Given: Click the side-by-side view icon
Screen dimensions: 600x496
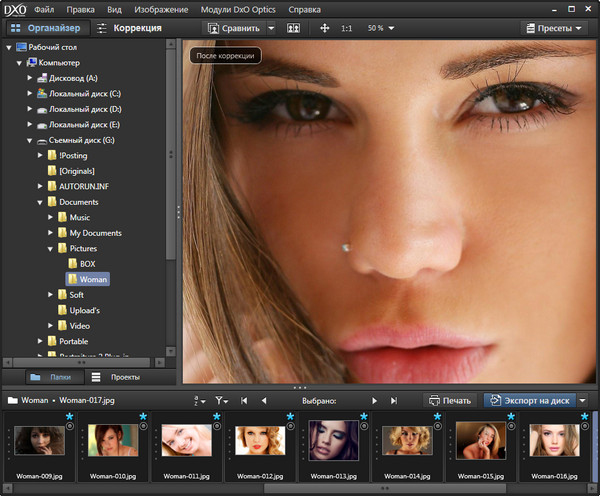Looking at the screenshot, I should point(293,28).
